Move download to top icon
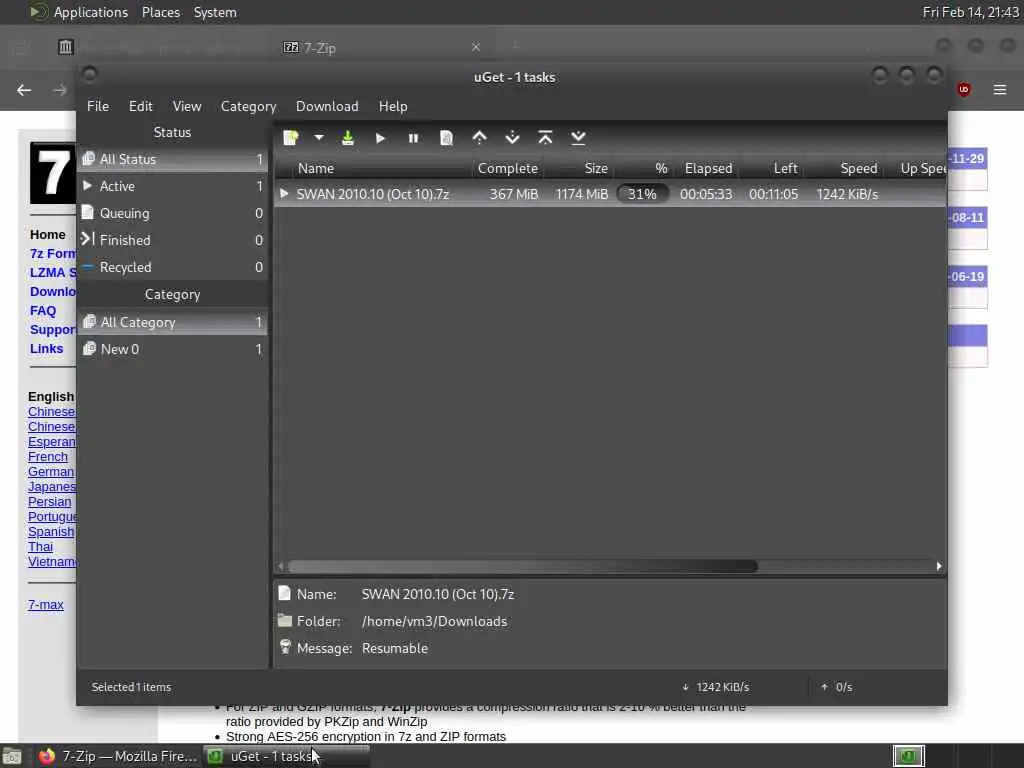The width and height of the screenshot is (1024, 768). (x=545, y=138)
